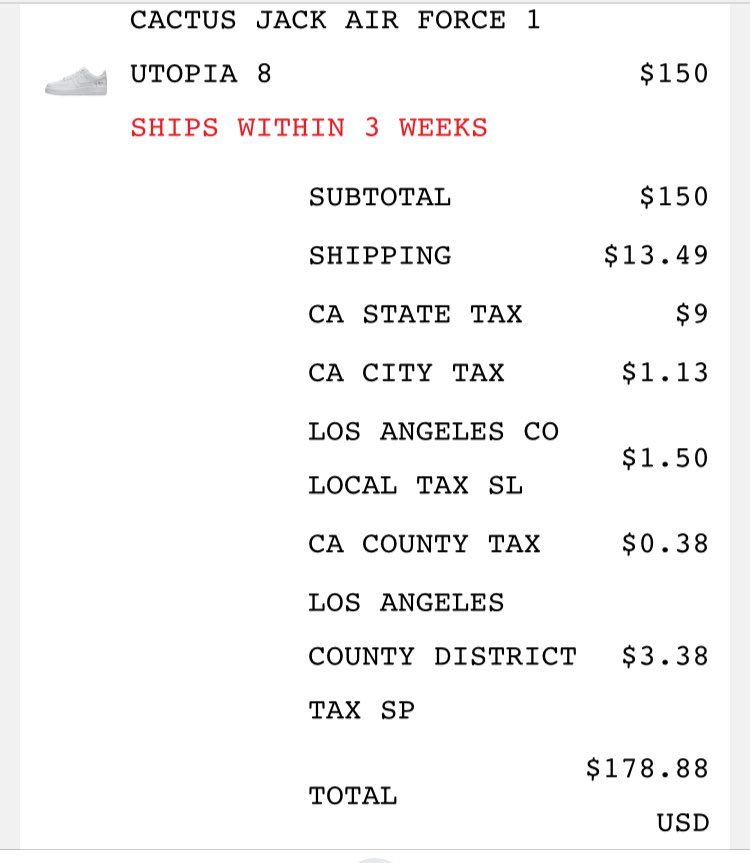
Task: Click the Los Angeles Co Local Tax label
Action: coord(433,459)
